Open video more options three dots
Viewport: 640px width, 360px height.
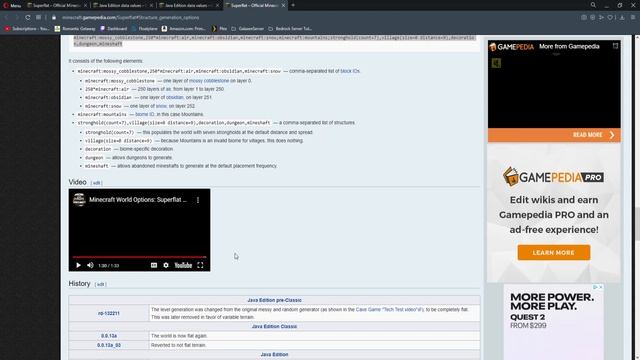pos(198,200)
